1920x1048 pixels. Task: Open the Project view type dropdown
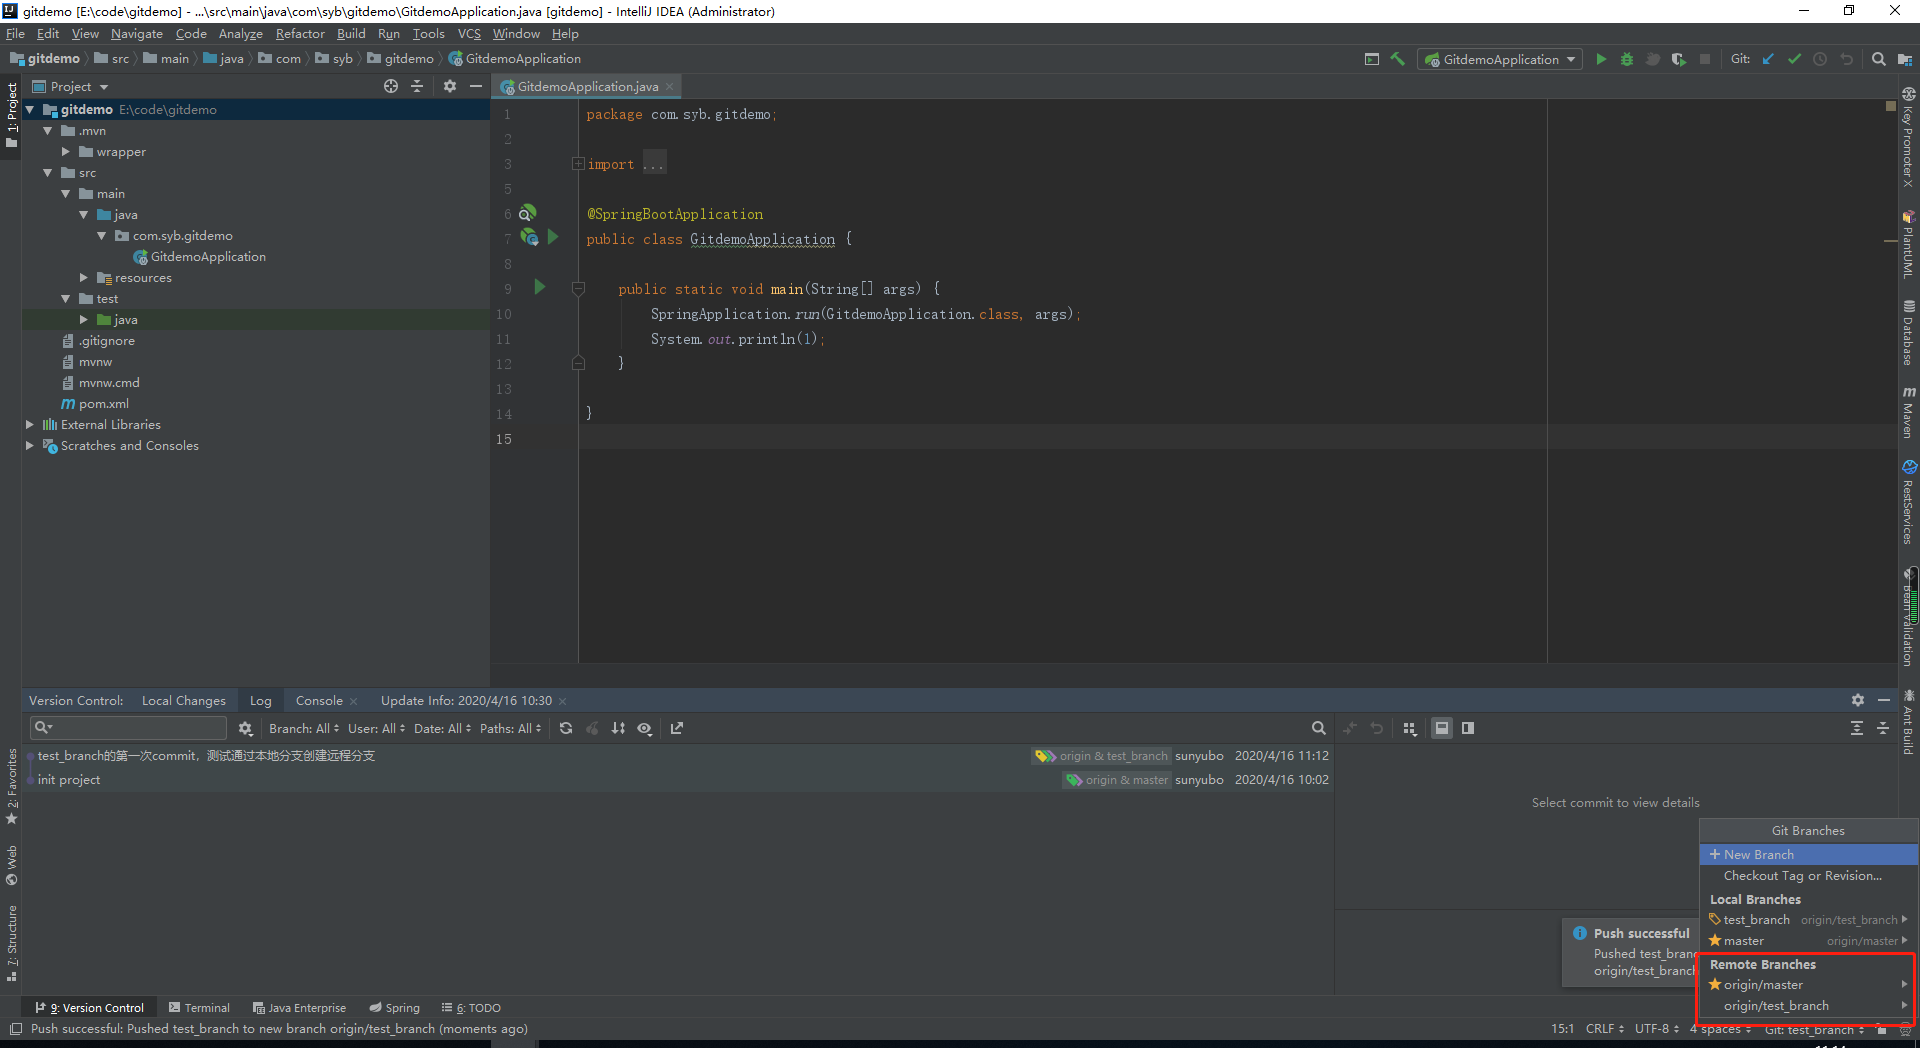(70, 86)
